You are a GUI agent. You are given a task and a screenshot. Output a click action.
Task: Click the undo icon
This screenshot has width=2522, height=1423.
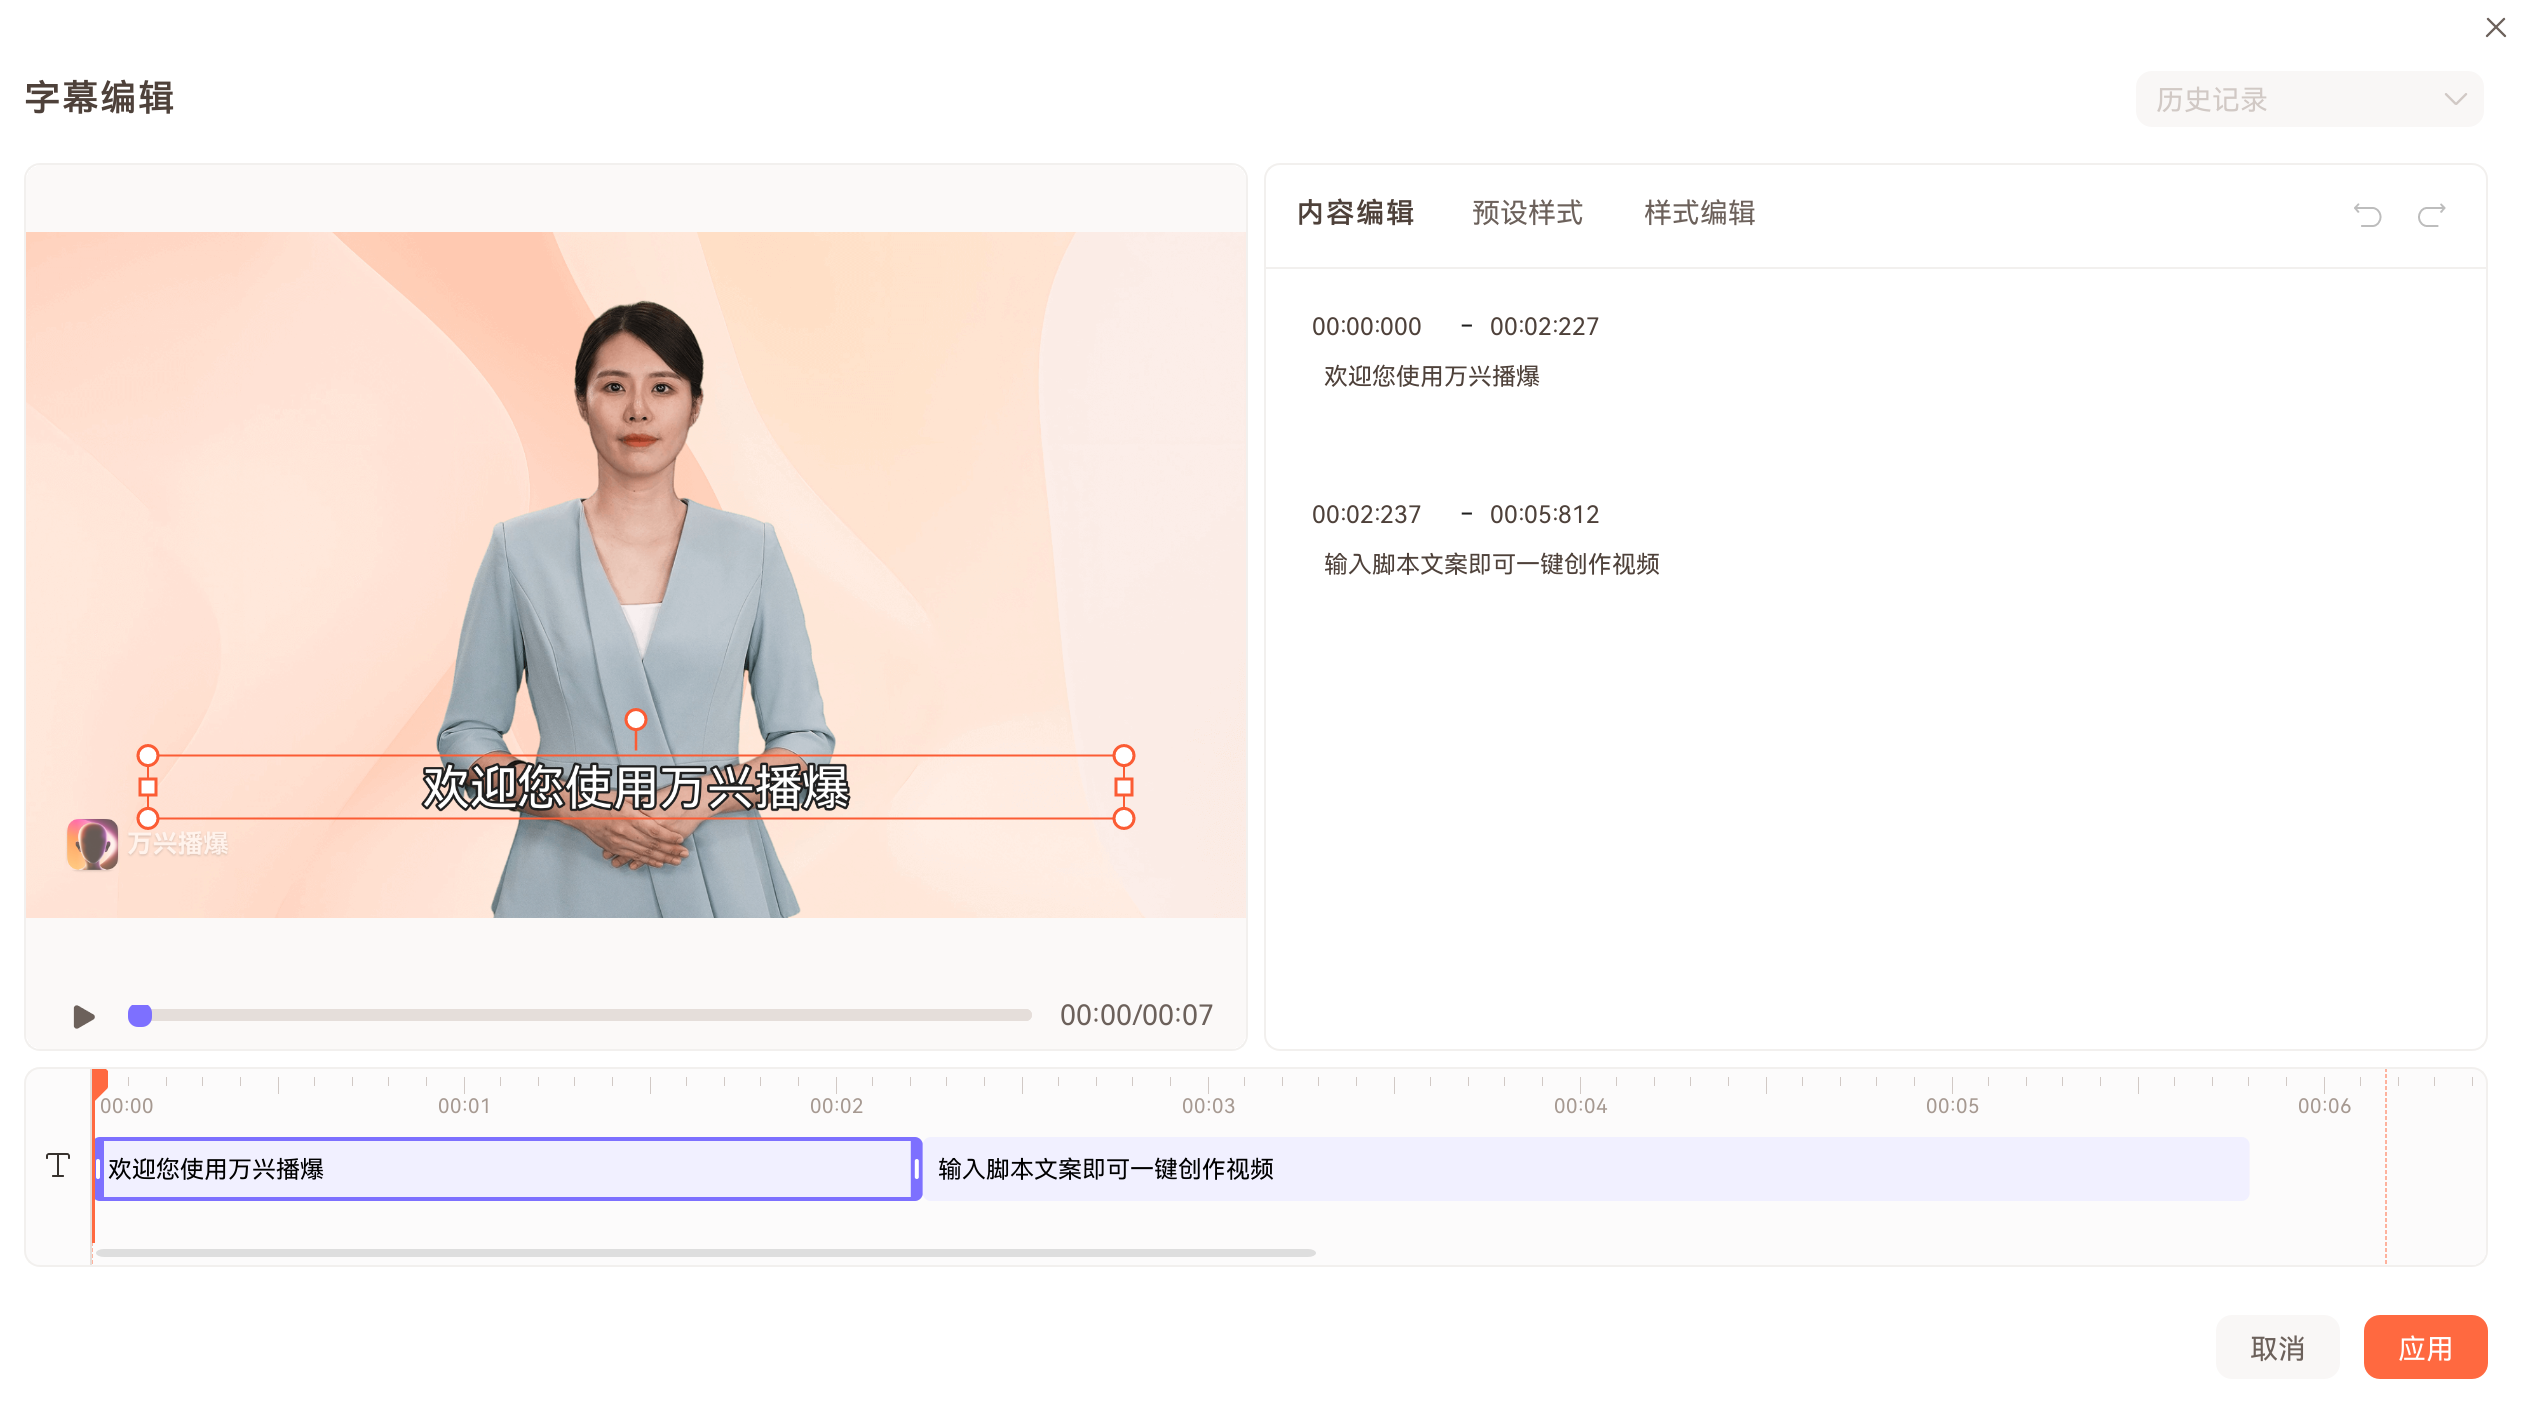[2367, 213]
